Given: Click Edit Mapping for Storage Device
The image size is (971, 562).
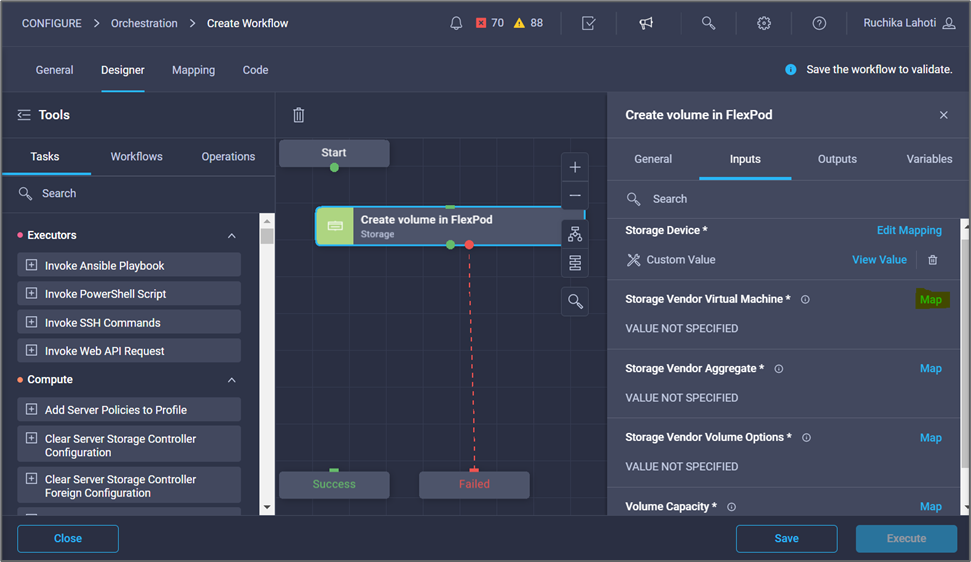Looking at the screenshot, I should [x=908, y=230].
